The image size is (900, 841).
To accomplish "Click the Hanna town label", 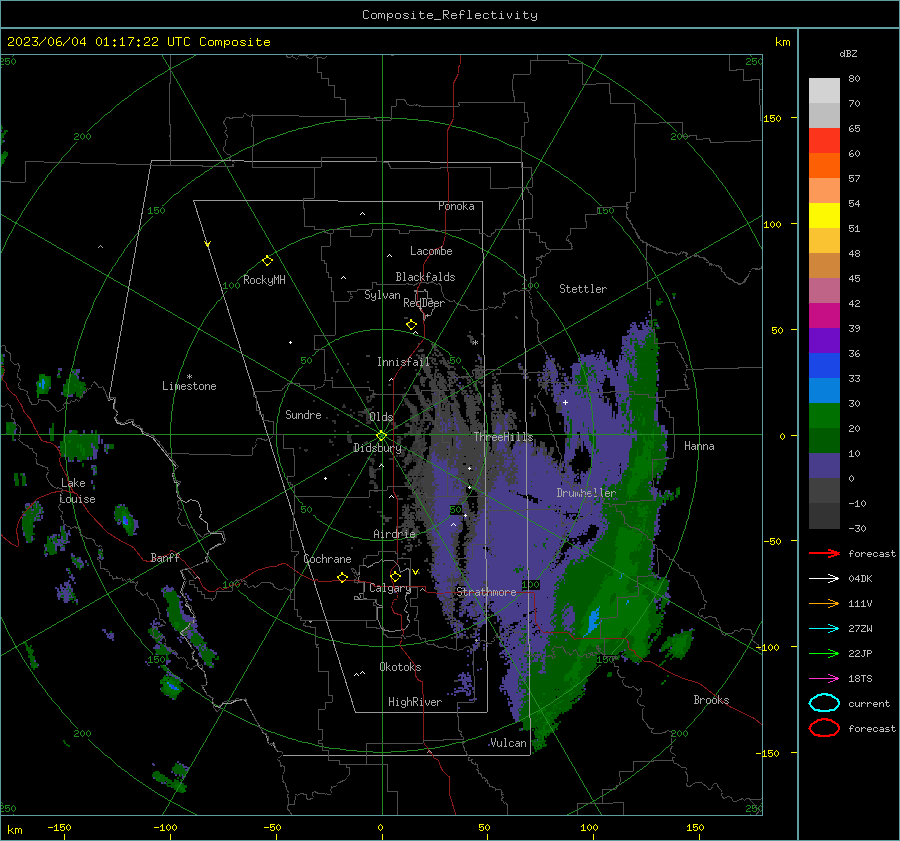I will click(x=699, y=446).
